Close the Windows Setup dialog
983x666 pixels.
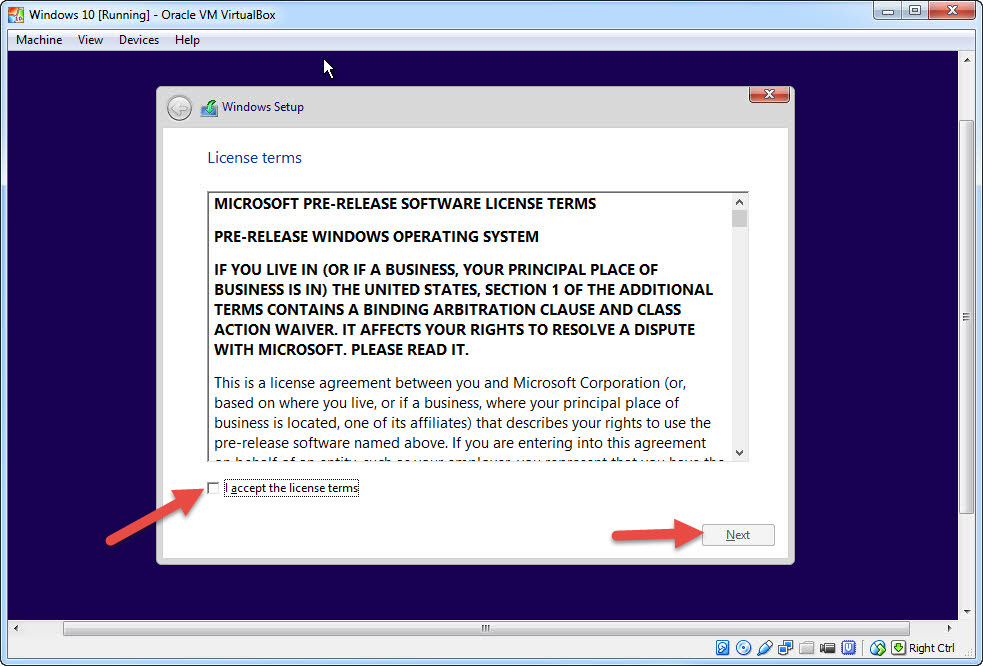(769, 94)
